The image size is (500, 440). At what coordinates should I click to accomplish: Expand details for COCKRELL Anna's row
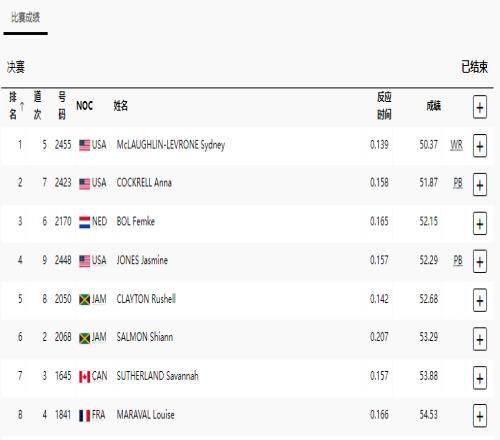coord(480,184)
